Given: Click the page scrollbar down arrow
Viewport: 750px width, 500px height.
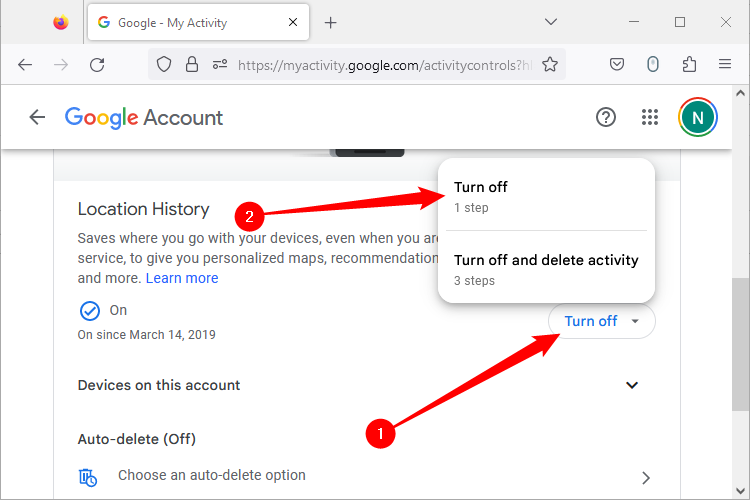Looking at the screenshot, I should click(x=740, y=491).
